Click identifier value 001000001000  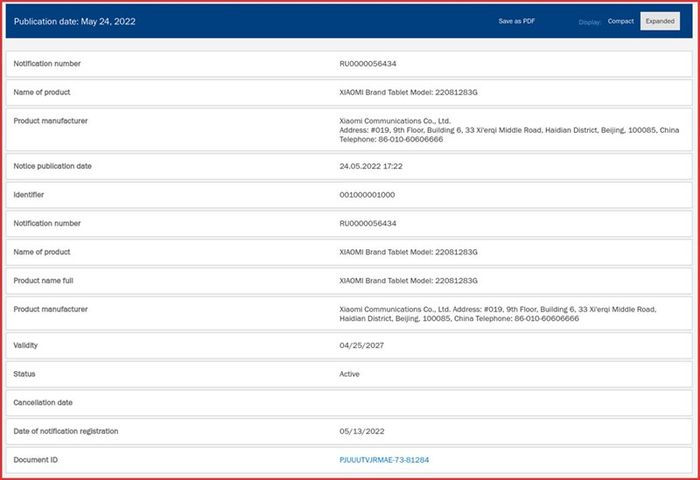coord(367,195)
